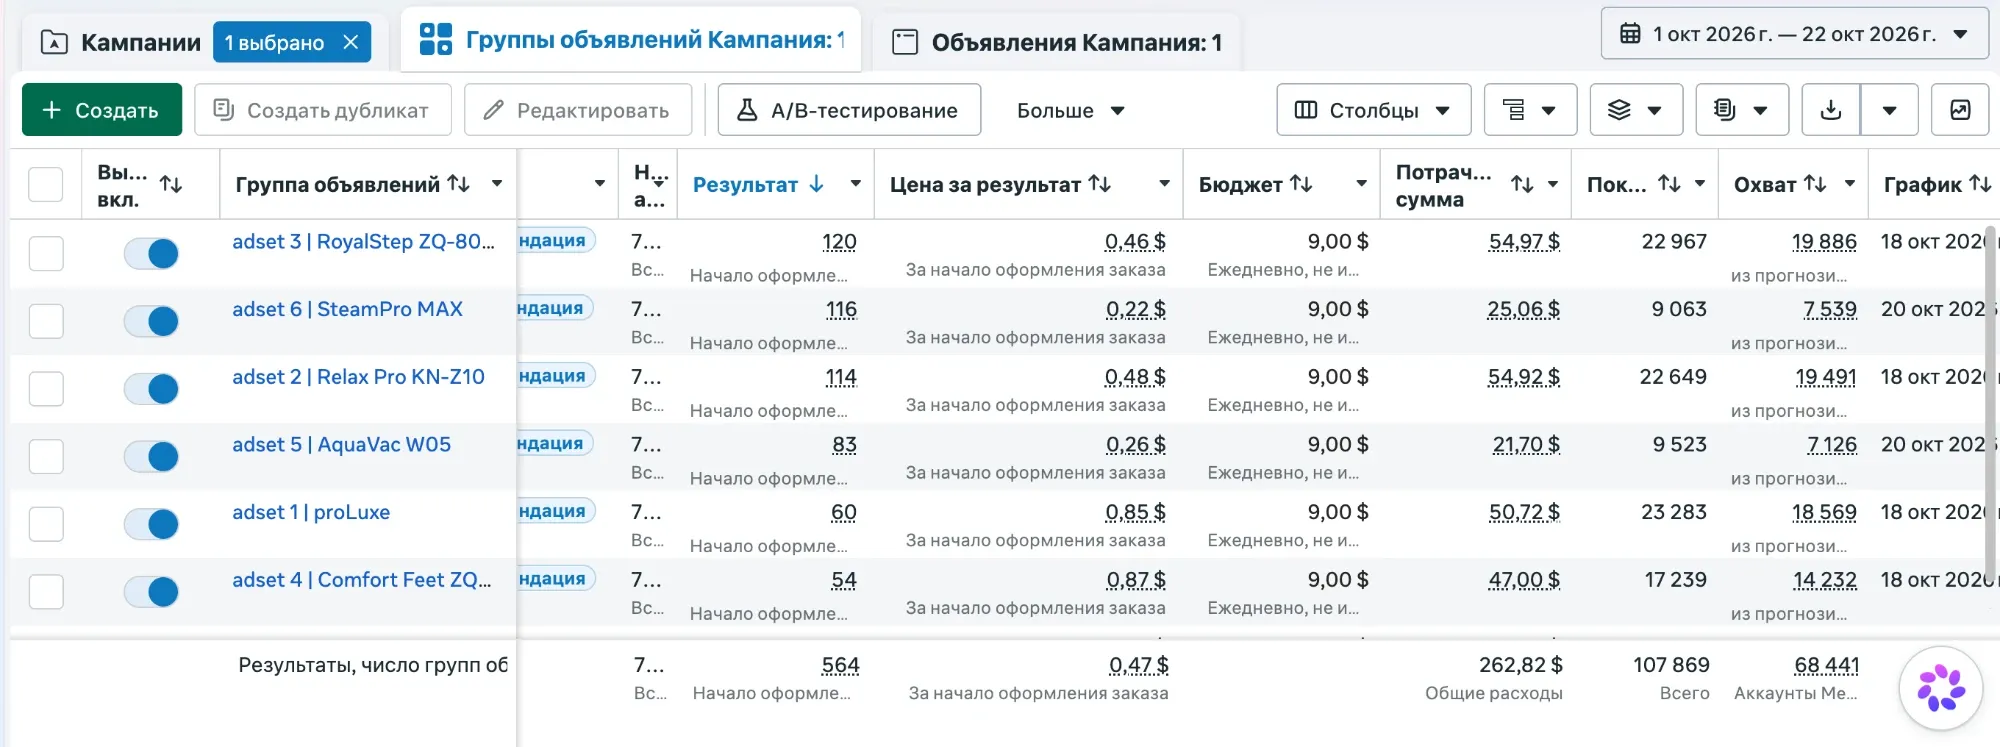Image resolution: width=2000 pixels, height=747 pixels.
Task: Open Группы объявлений tab
Action: (x=631, y=40)
